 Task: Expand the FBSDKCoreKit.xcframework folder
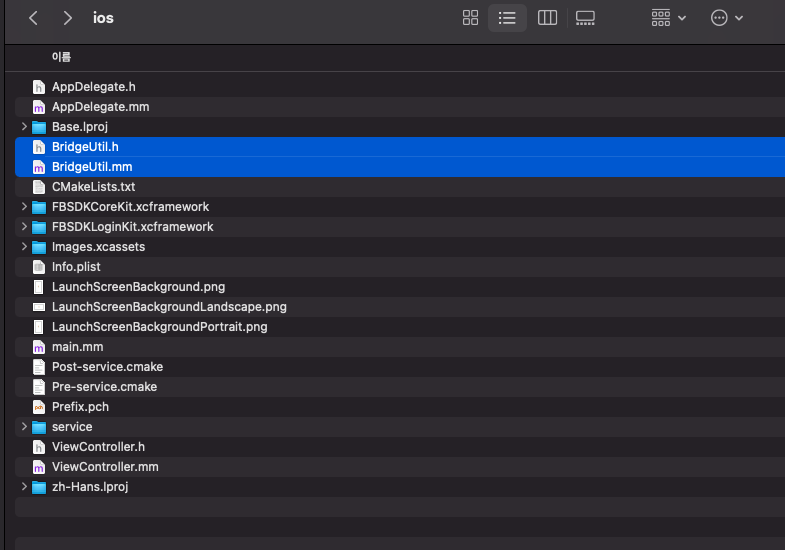click(x=24, y=207)
